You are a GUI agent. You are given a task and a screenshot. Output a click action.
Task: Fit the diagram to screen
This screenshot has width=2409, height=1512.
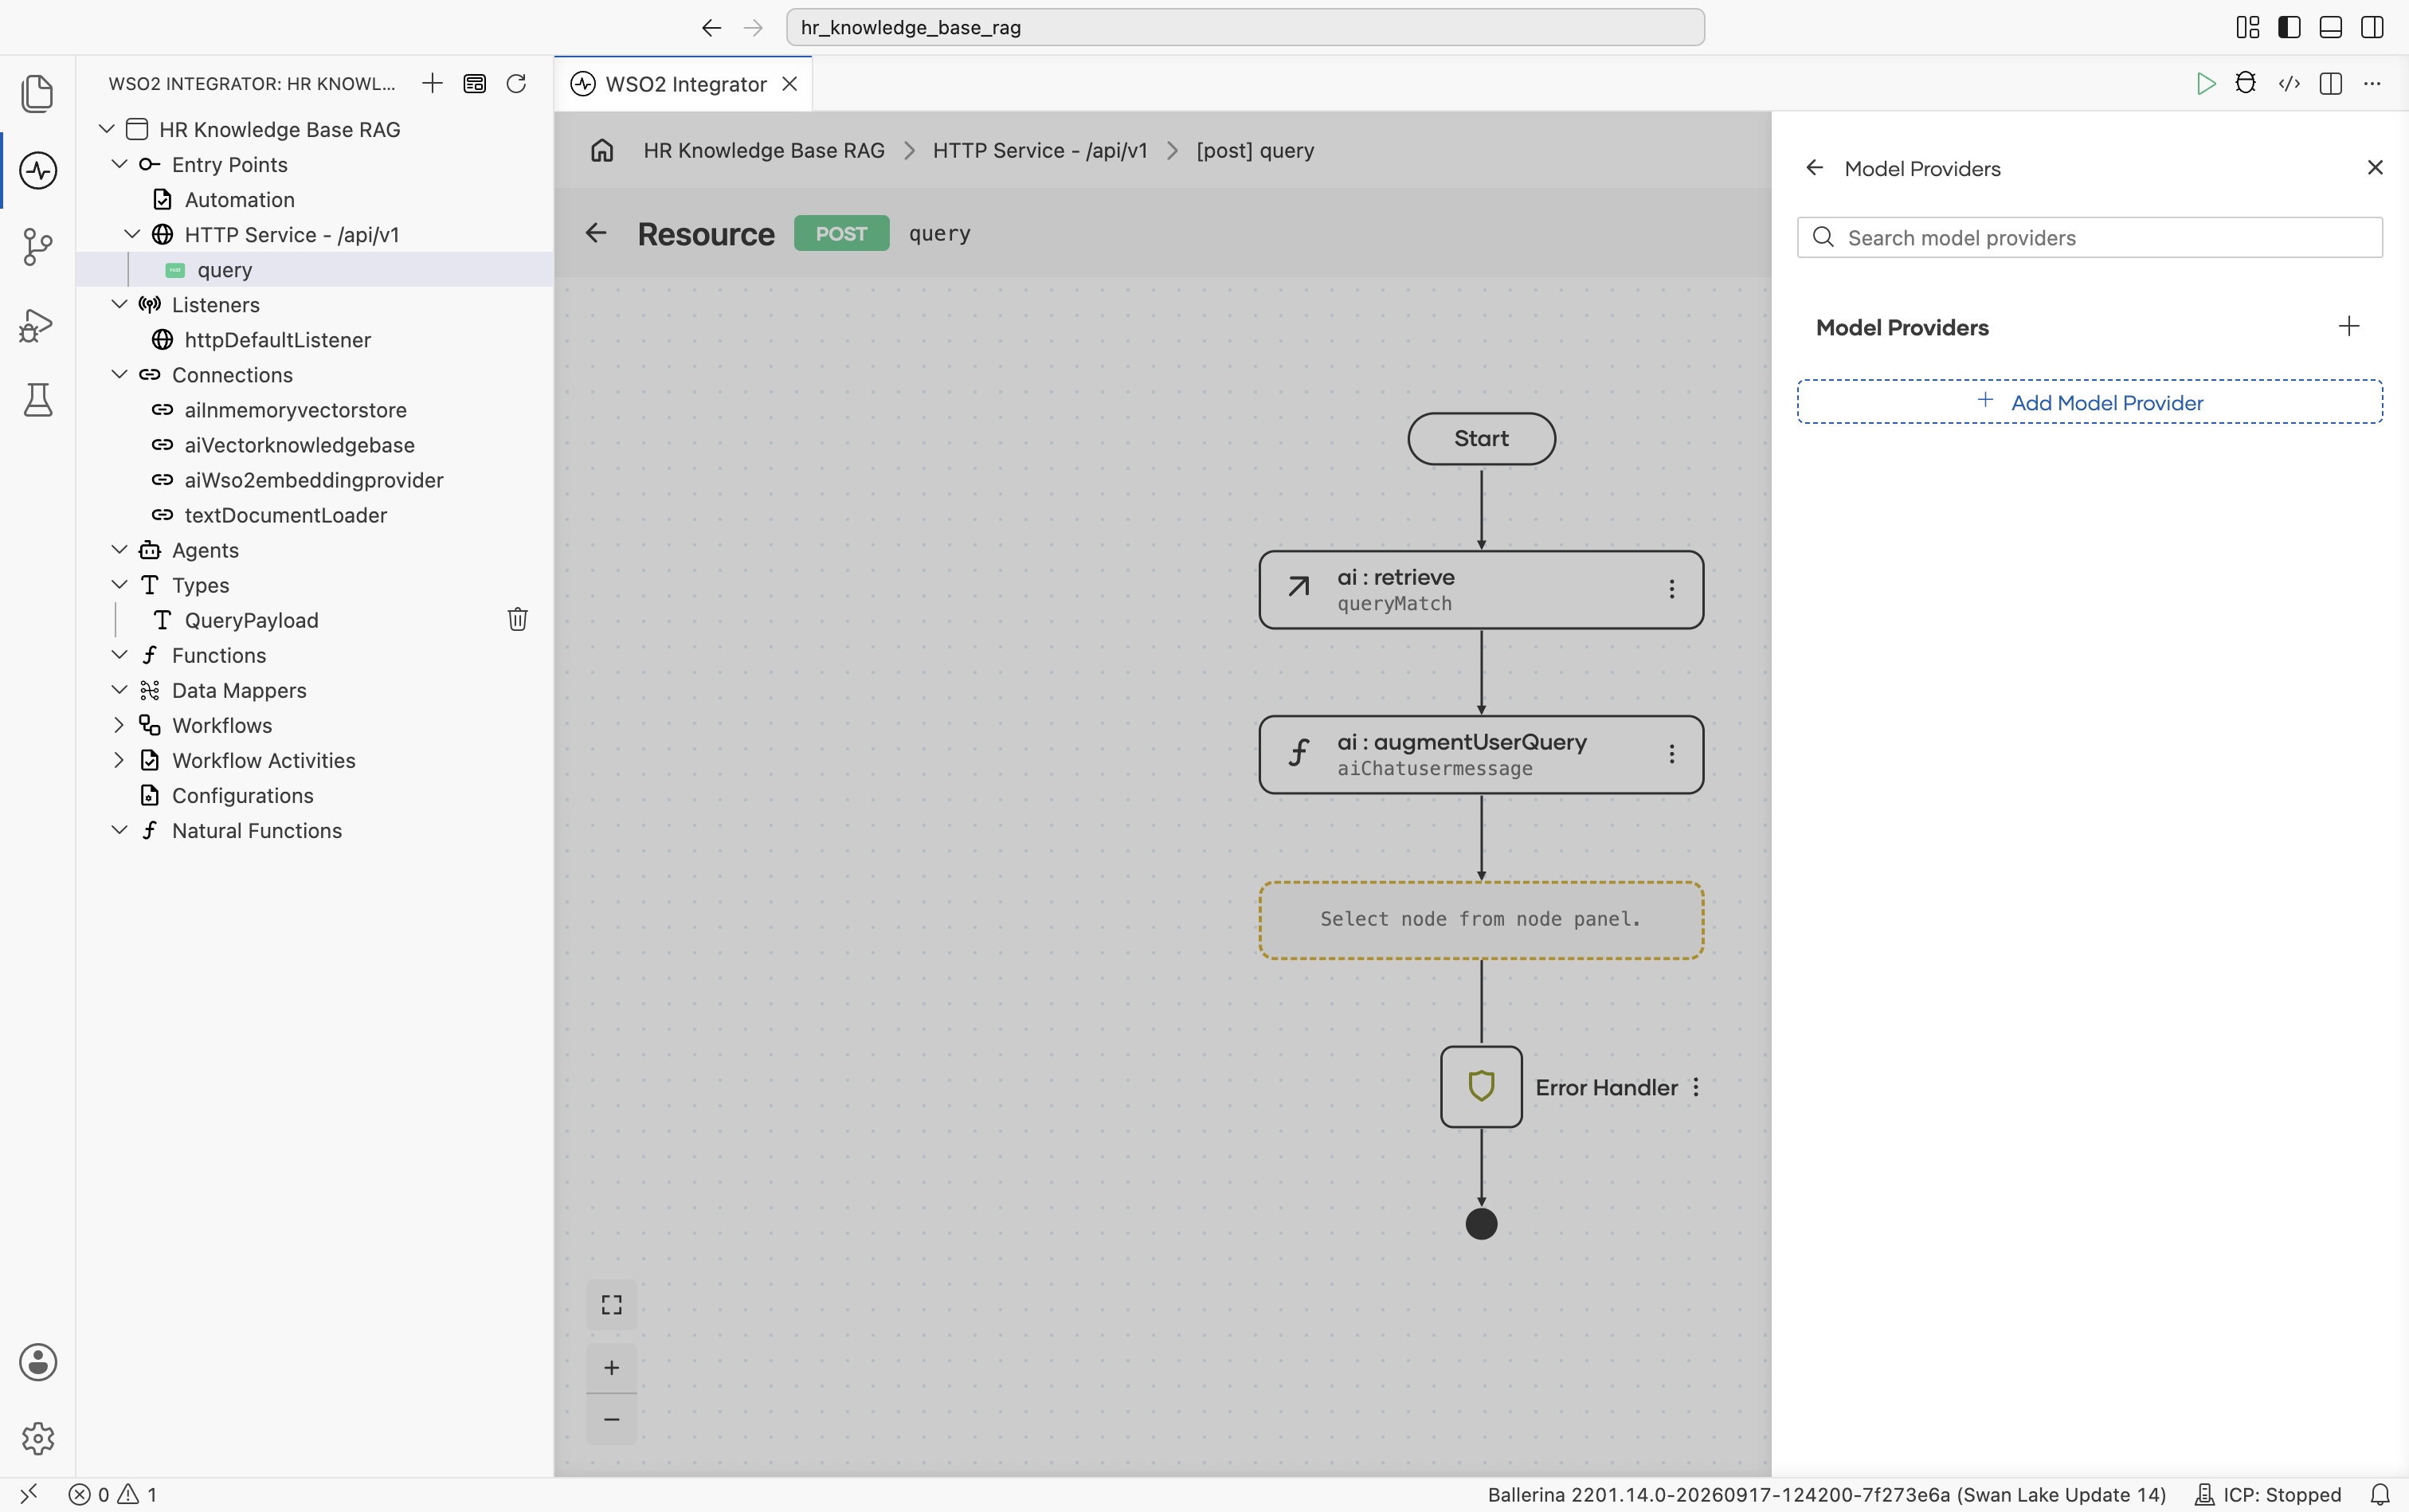click(x=611, y=1304)
